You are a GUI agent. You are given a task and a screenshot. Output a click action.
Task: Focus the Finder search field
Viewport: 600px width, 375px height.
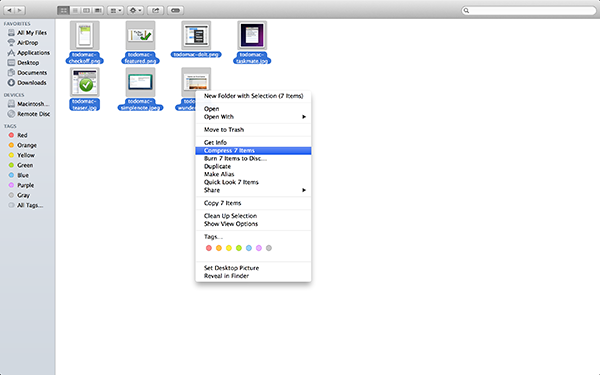pyautogui.click(x=529, y=10)
